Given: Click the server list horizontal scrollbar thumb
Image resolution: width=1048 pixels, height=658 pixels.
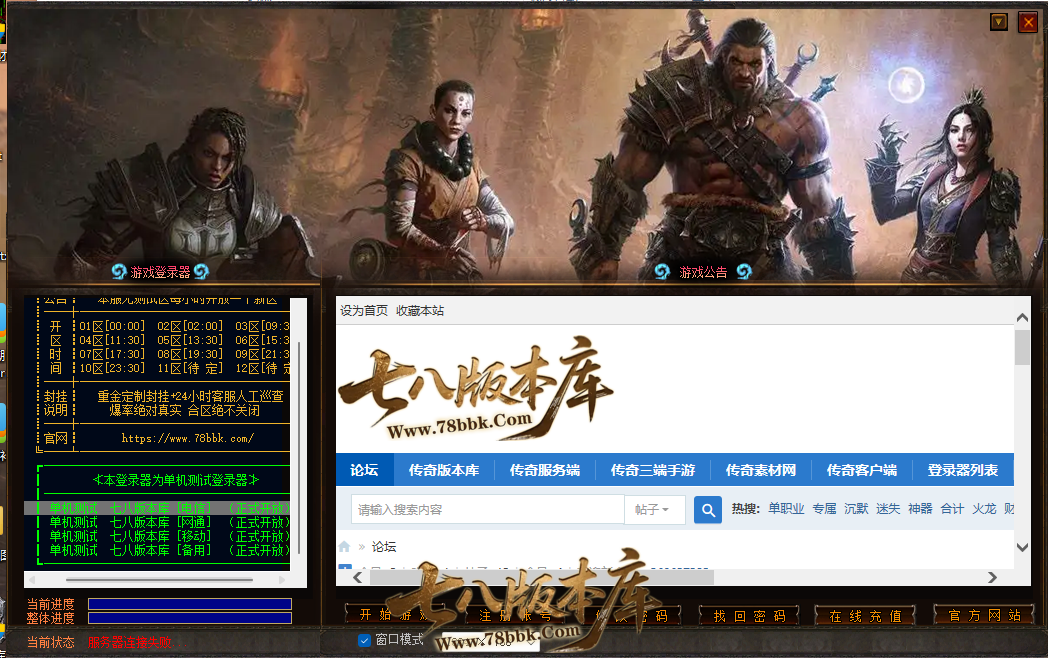Looking at the screenshot, I should (159, 580).
